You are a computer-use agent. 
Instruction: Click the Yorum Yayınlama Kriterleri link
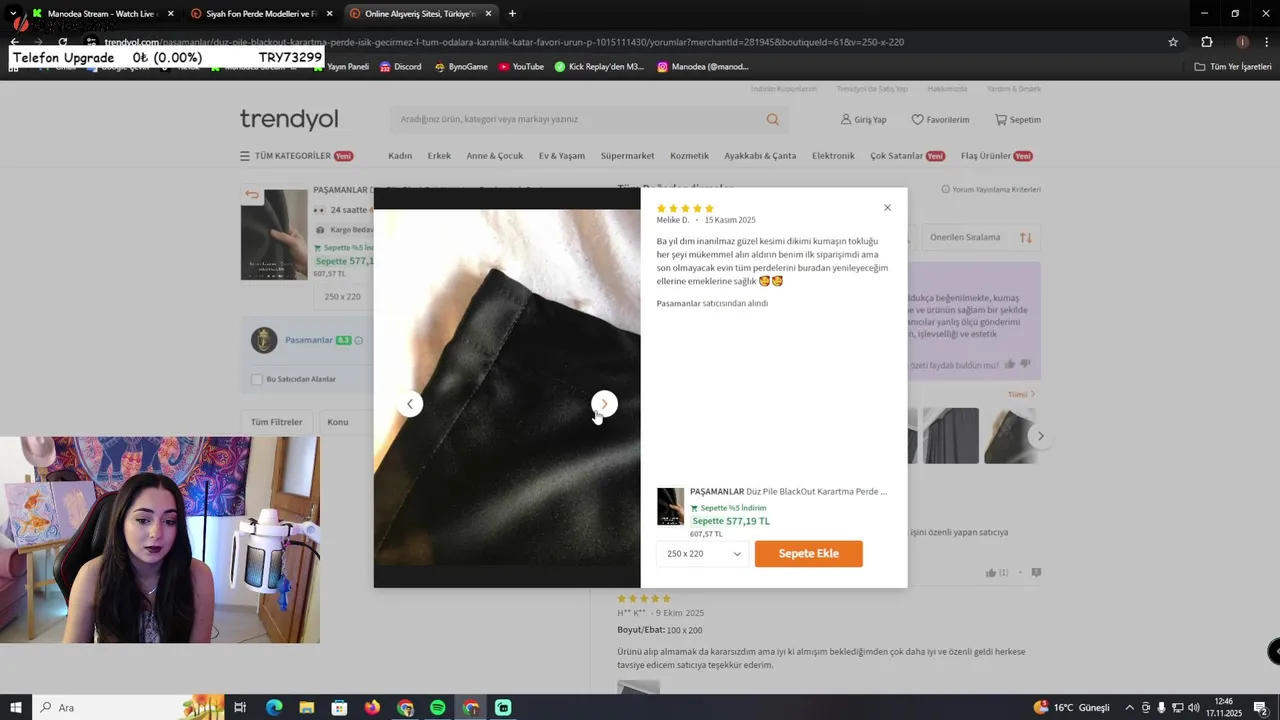click(x=991, y=189)
